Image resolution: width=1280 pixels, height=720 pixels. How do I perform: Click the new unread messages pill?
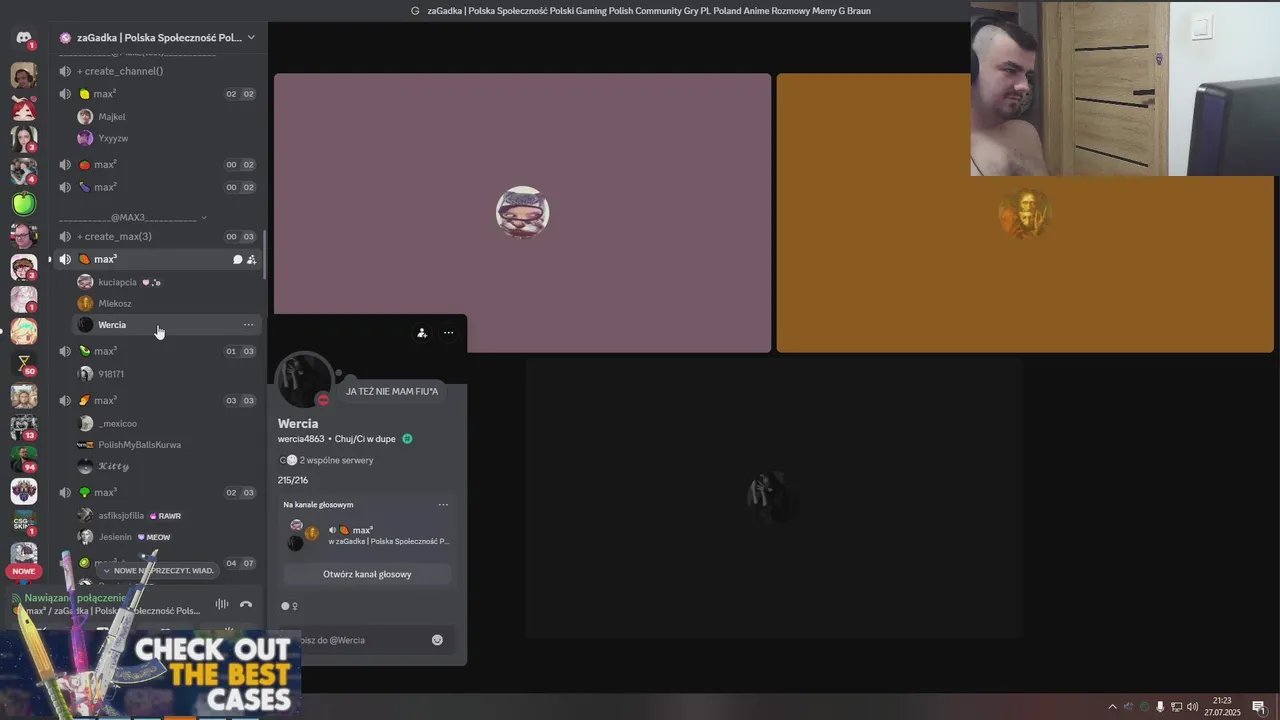pos(158,570)
